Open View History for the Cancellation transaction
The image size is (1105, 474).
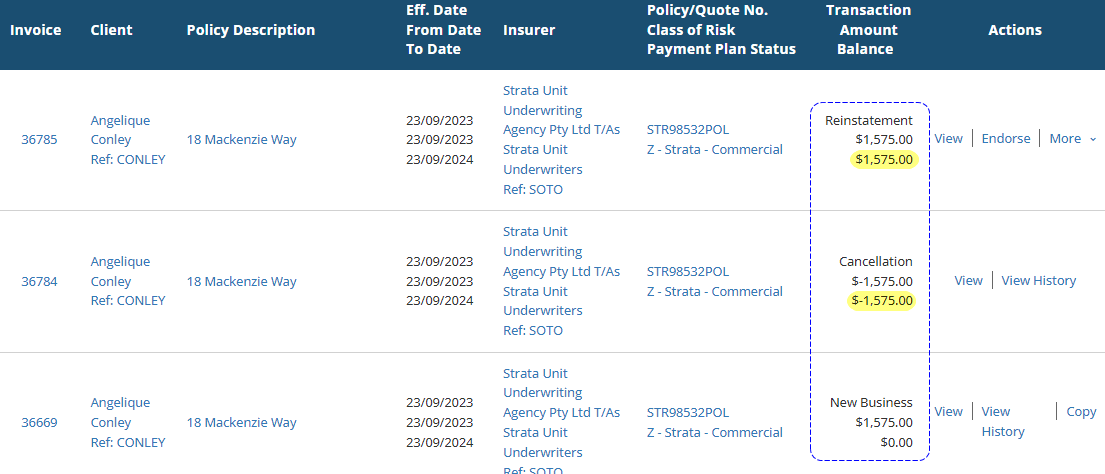point(1038,281)
